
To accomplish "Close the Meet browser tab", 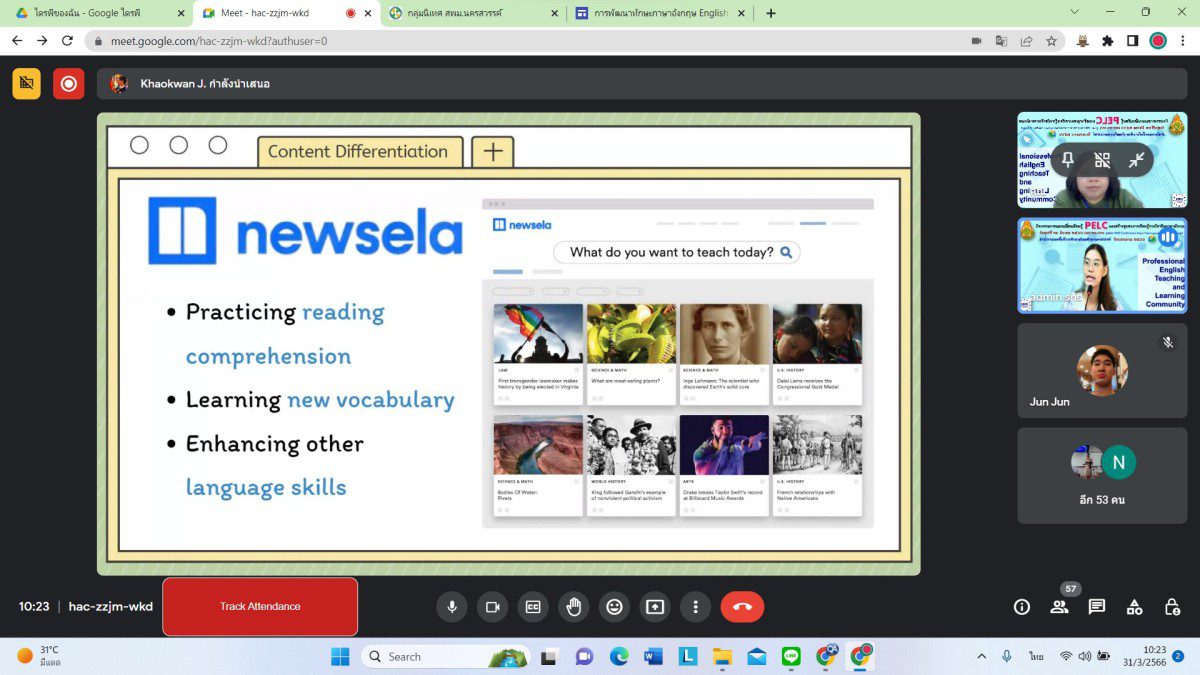I will 368,13.
